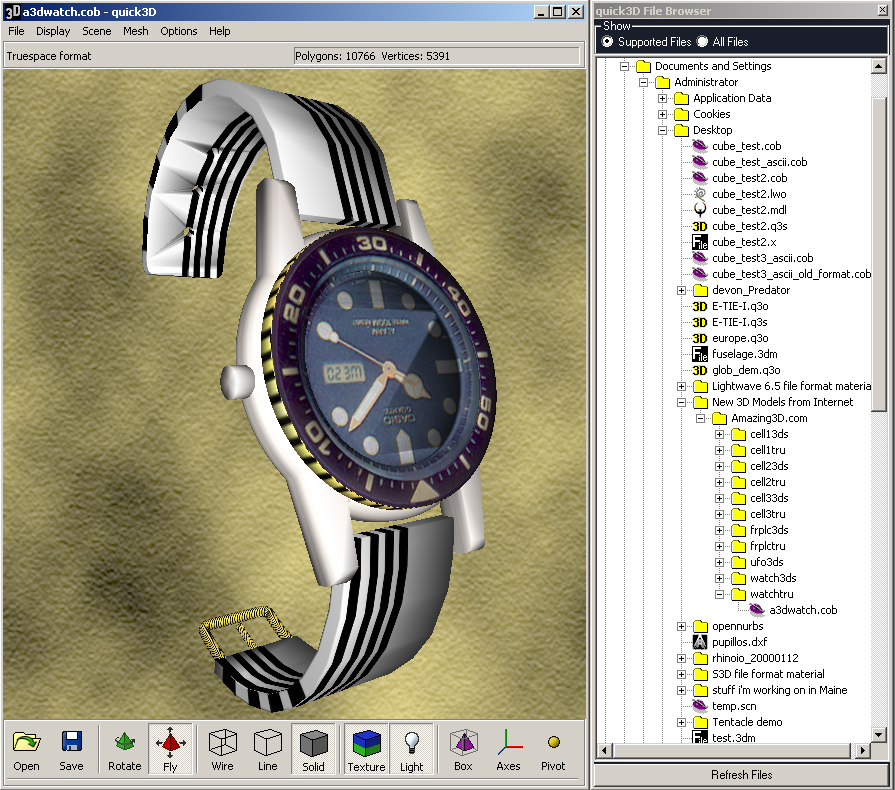Click the file tree scroll-up arrow
Viewport: 895px width, 790px height.
point(878,66)
